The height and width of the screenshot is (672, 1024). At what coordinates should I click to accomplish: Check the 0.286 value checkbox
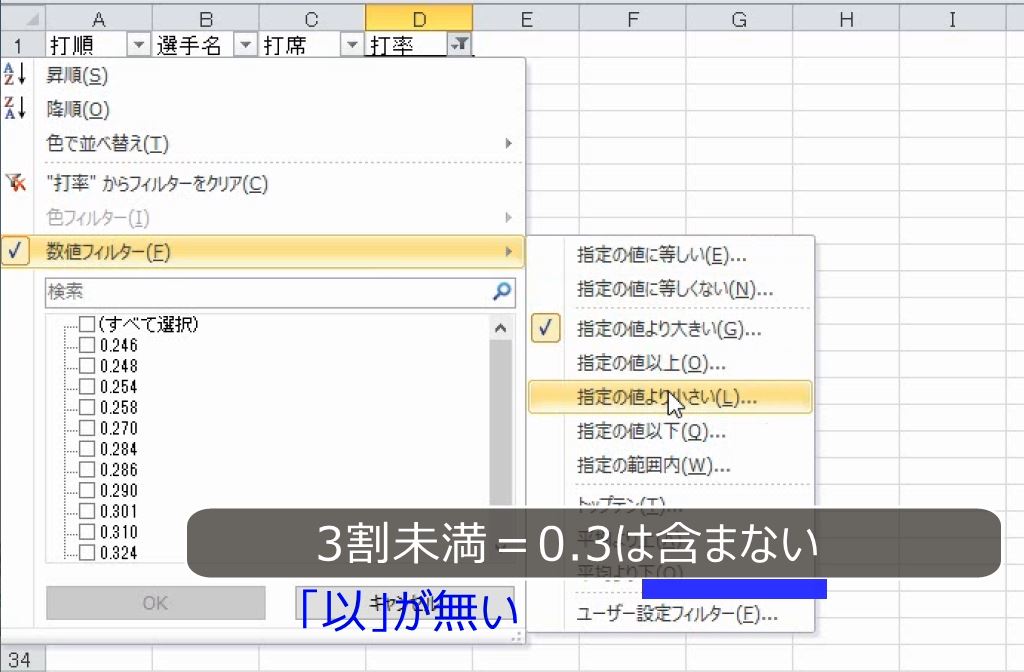(86, 470)
